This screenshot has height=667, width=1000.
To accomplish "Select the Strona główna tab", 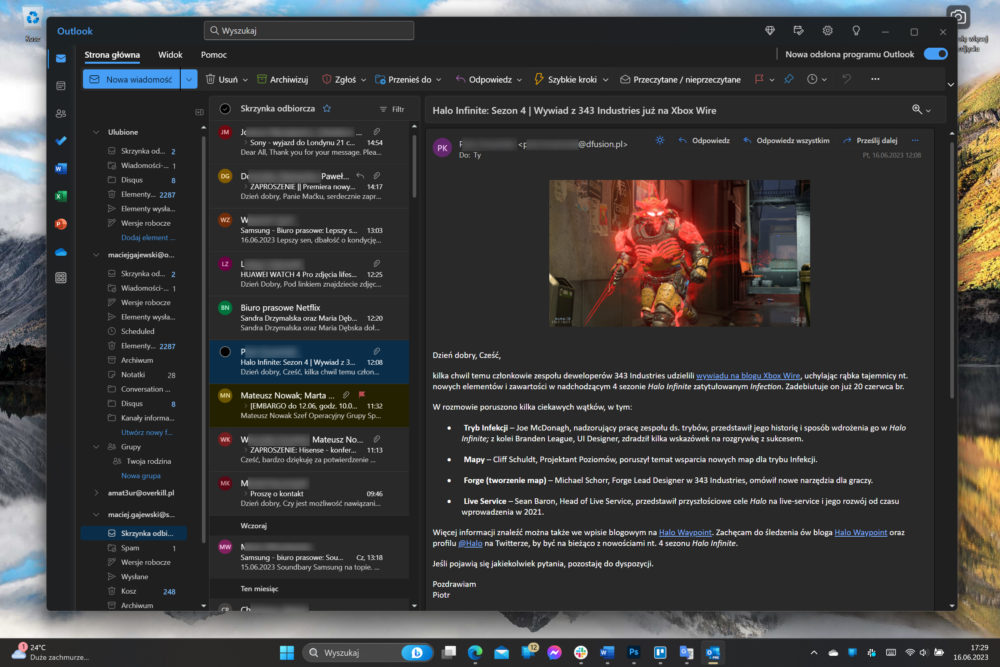I will (112, 55).
